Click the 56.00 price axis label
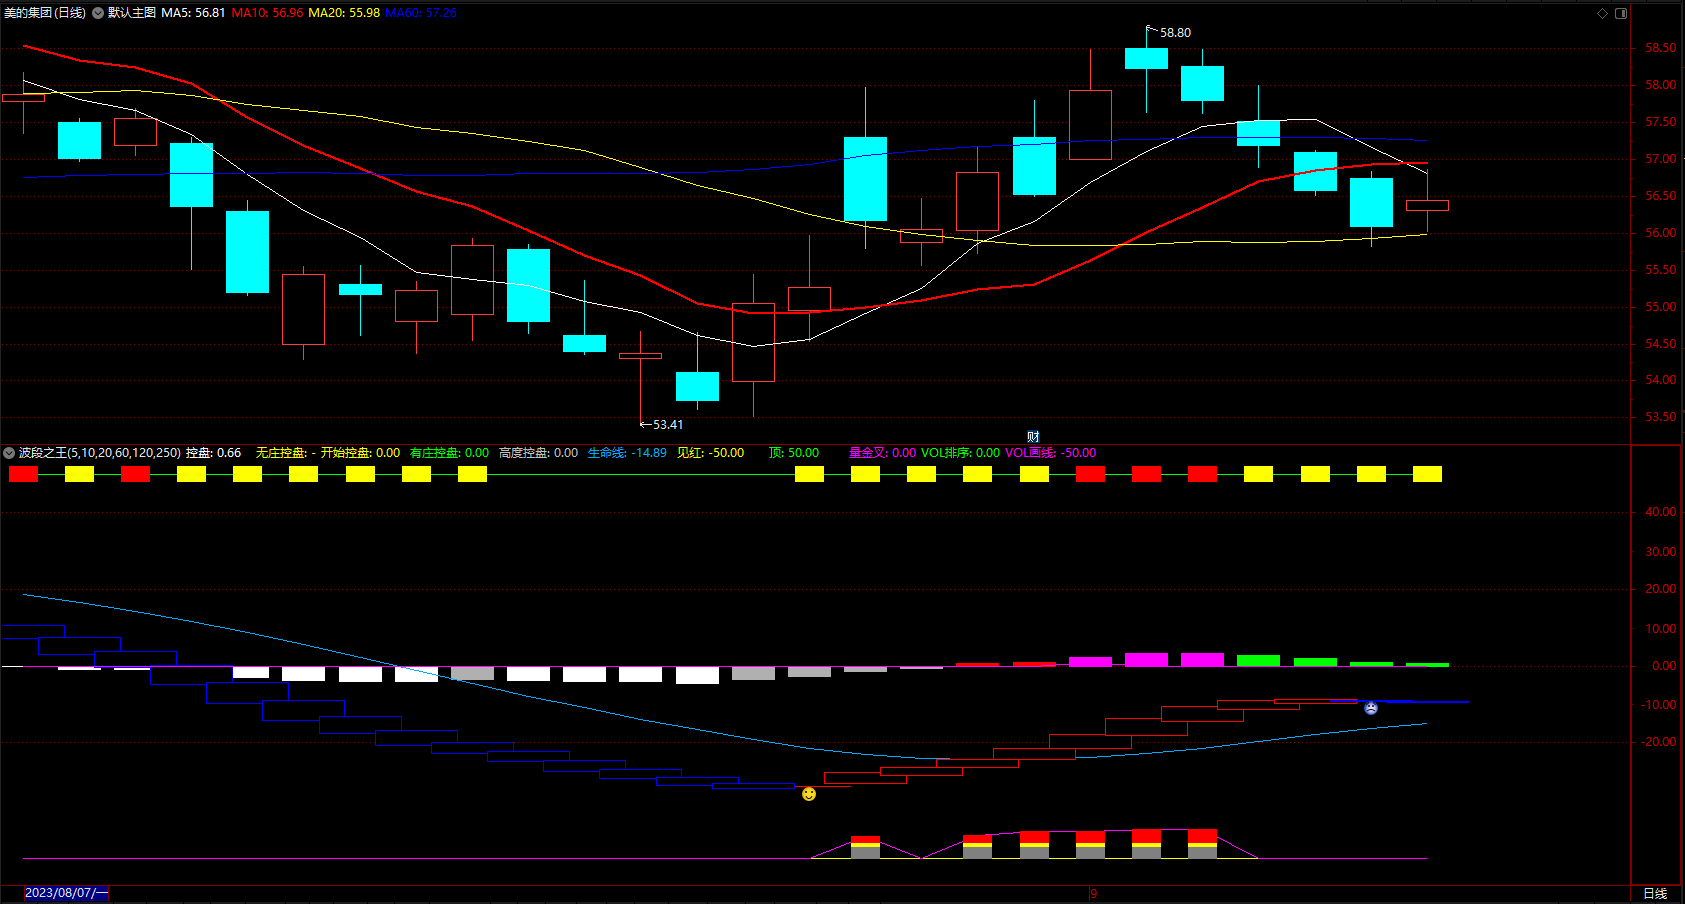This screenshot has width=1685, height=904. tap(1660, 233)
